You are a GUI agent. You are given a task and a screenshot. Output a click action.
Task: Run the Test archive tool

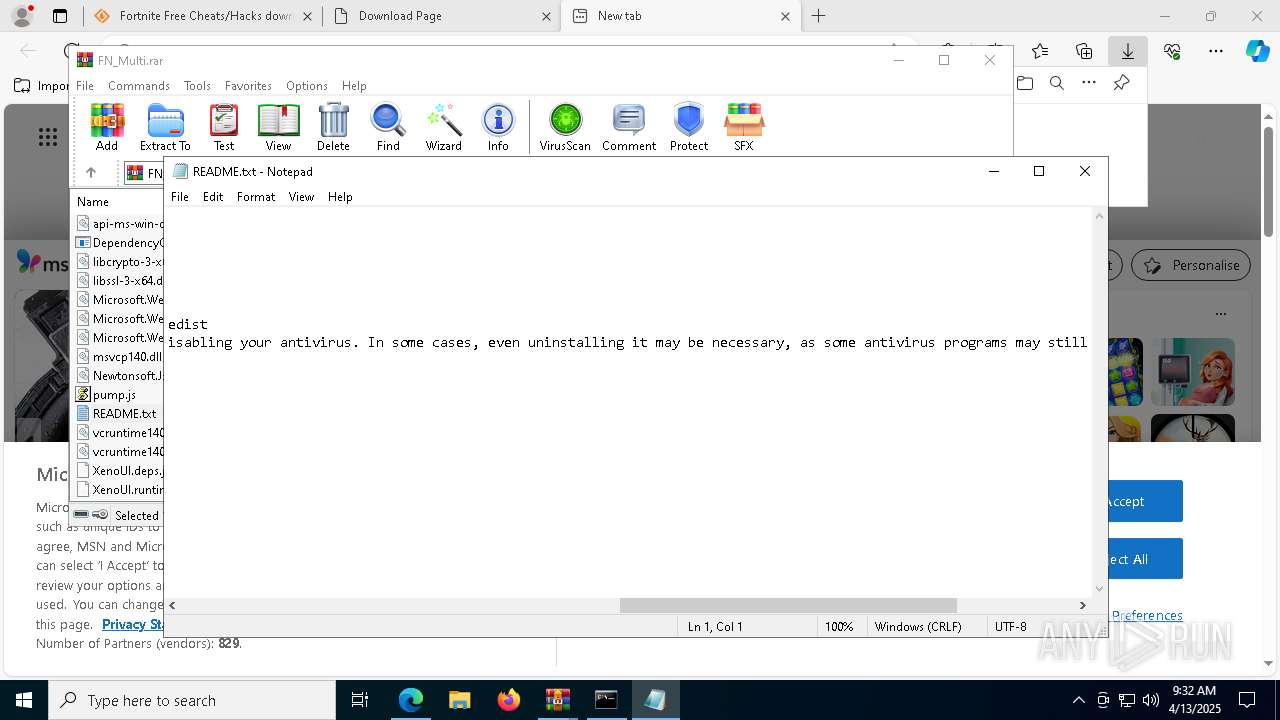coord(224,127)
